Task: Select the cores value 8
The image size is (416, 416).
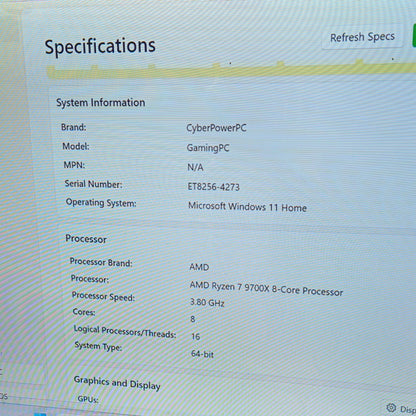Action: [193, 319]
